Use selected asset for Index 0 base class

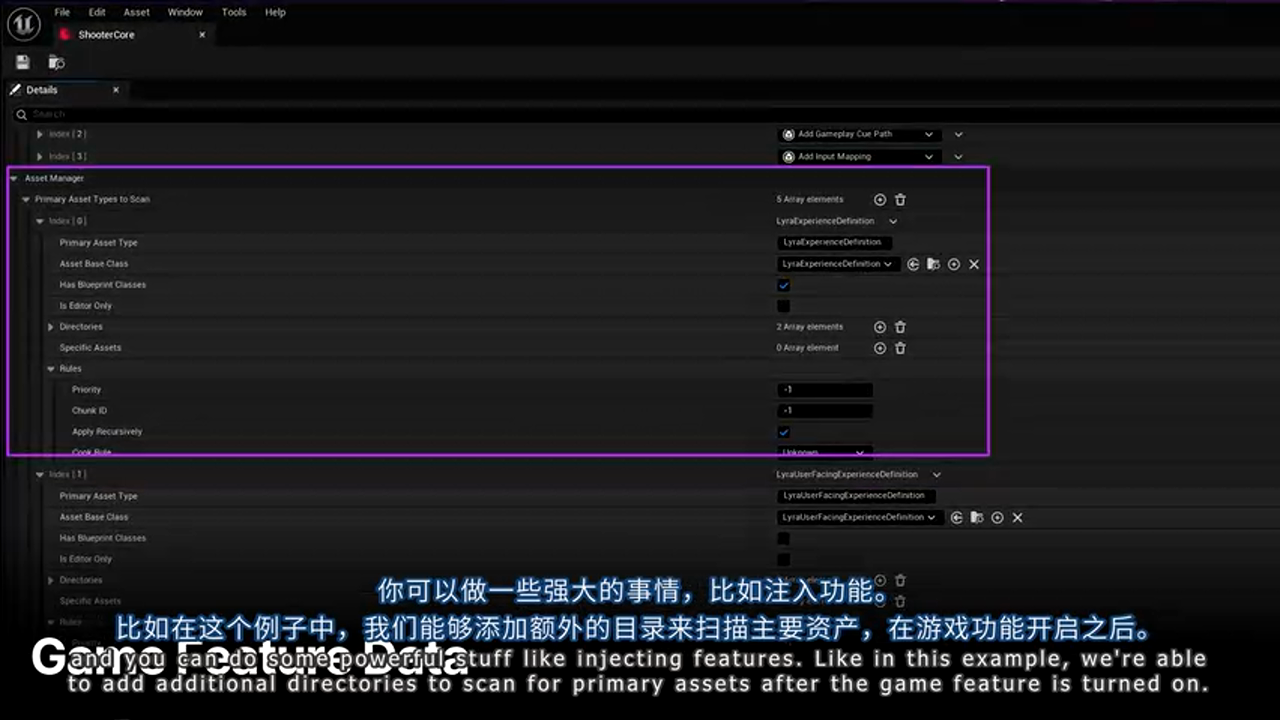(913, 264)
